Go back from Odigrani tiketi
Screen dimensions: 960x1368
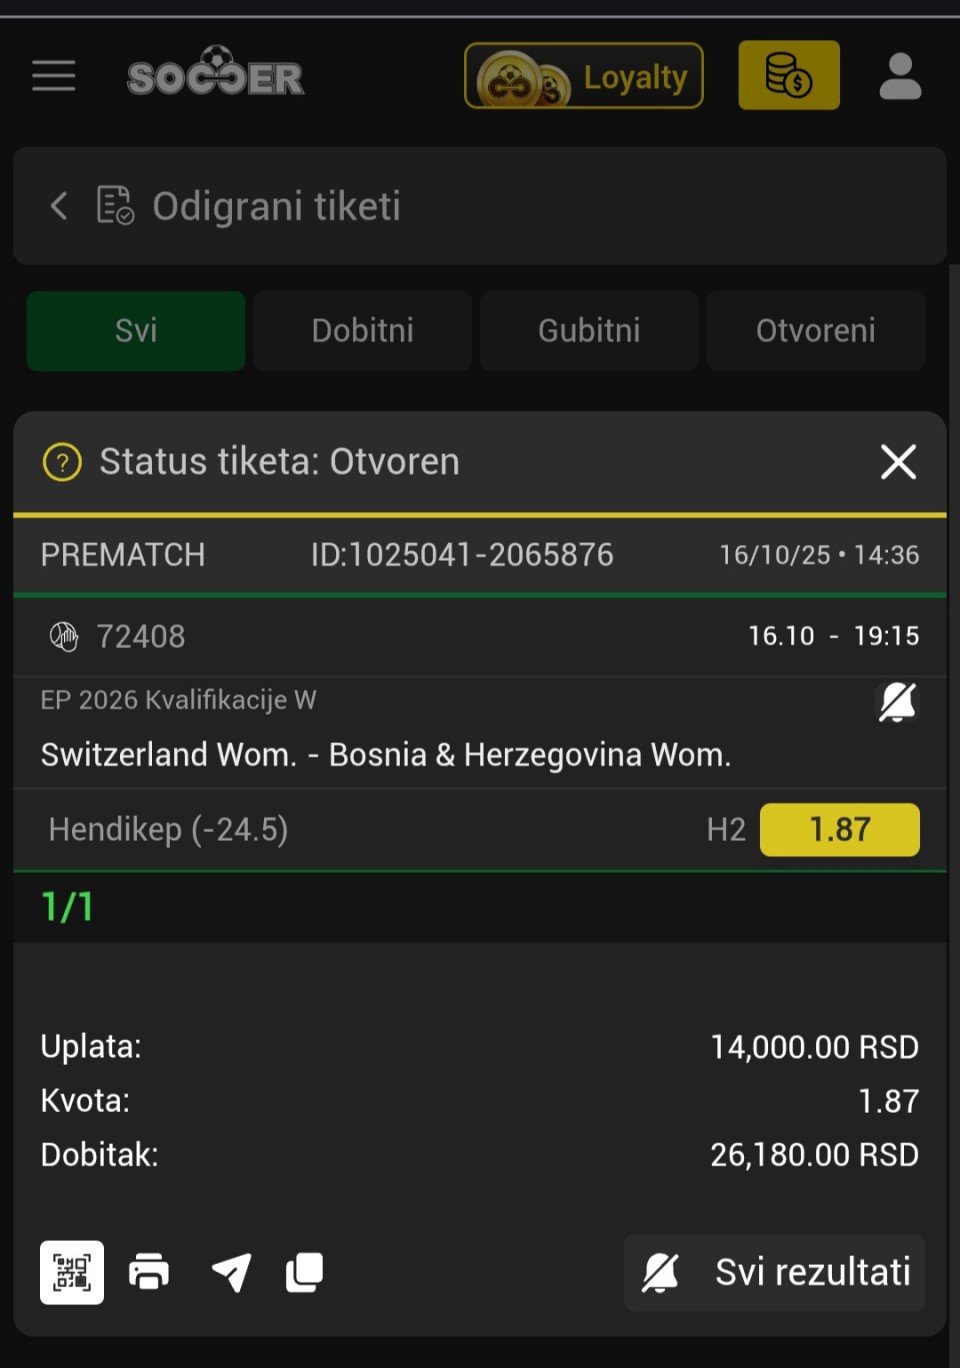pyautogui.click(x=59, y=206)
